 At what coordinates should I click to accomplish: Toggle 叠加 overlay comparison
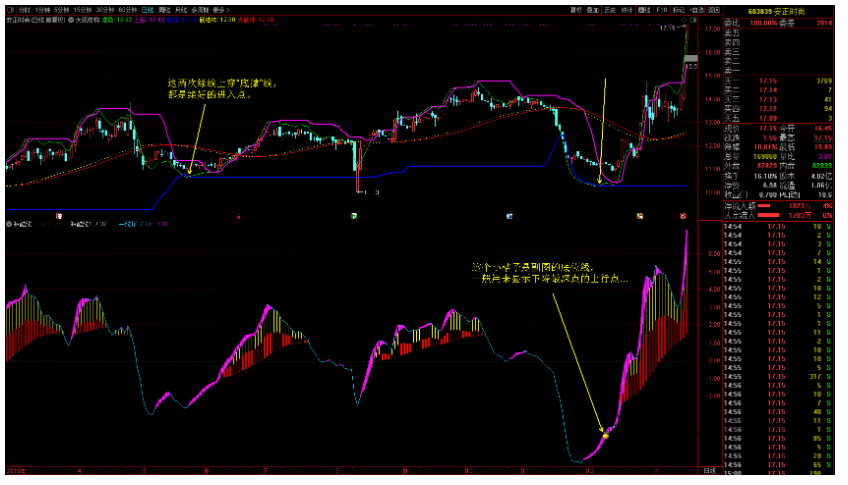pos(593,8)
